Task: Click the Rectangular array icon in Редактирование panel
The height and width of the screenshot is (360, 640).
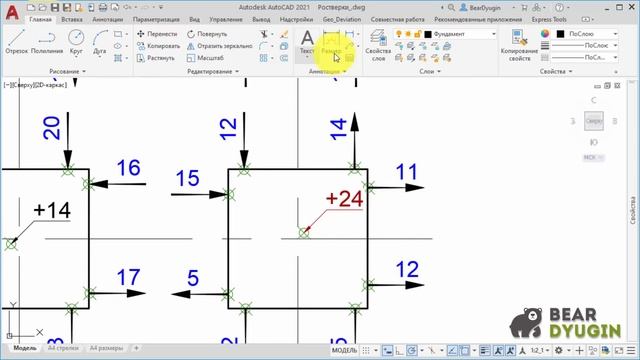Action: pyautogui.click(x=264, y=58)
